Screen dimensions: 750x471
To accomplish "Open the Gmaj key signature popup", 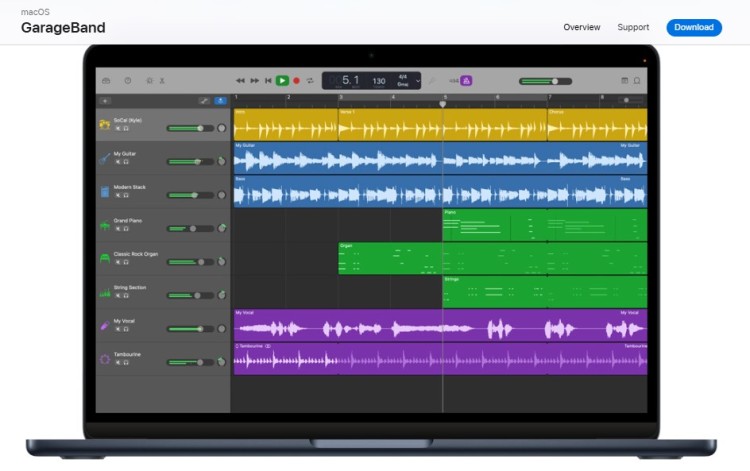I will tap(403, 85).
